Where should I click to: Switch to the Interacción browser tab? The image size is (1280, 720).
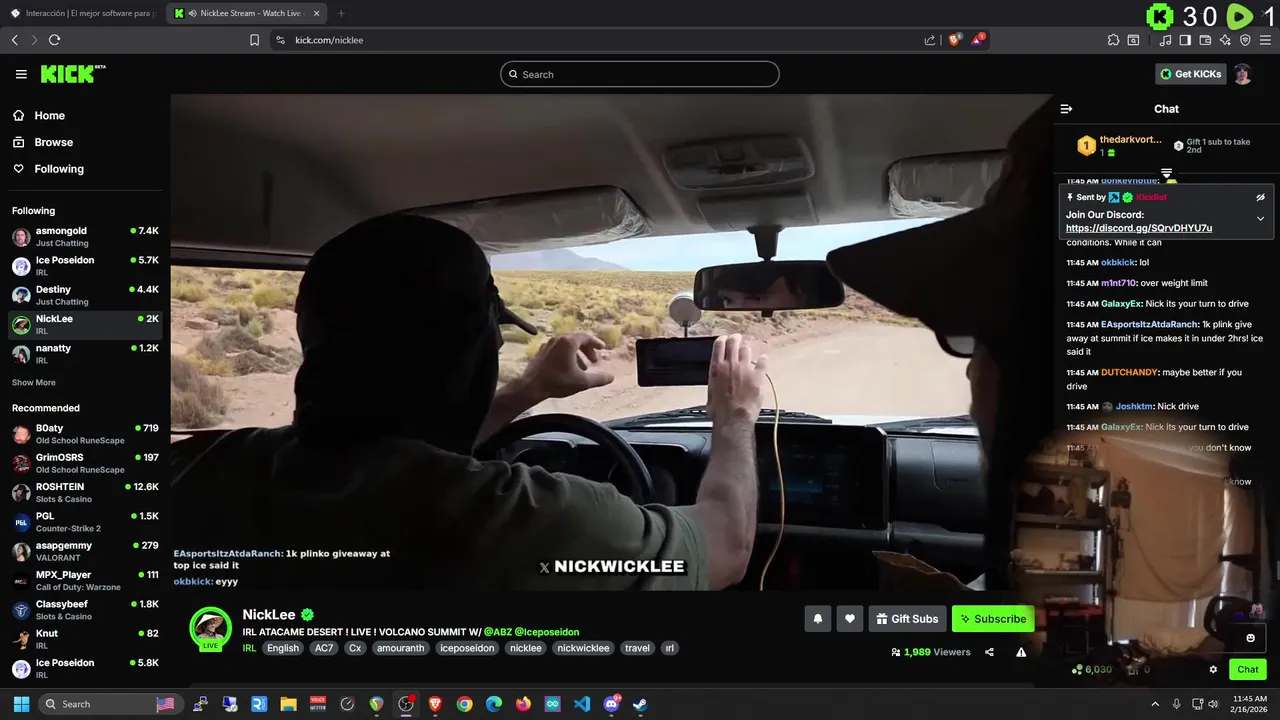81,13
